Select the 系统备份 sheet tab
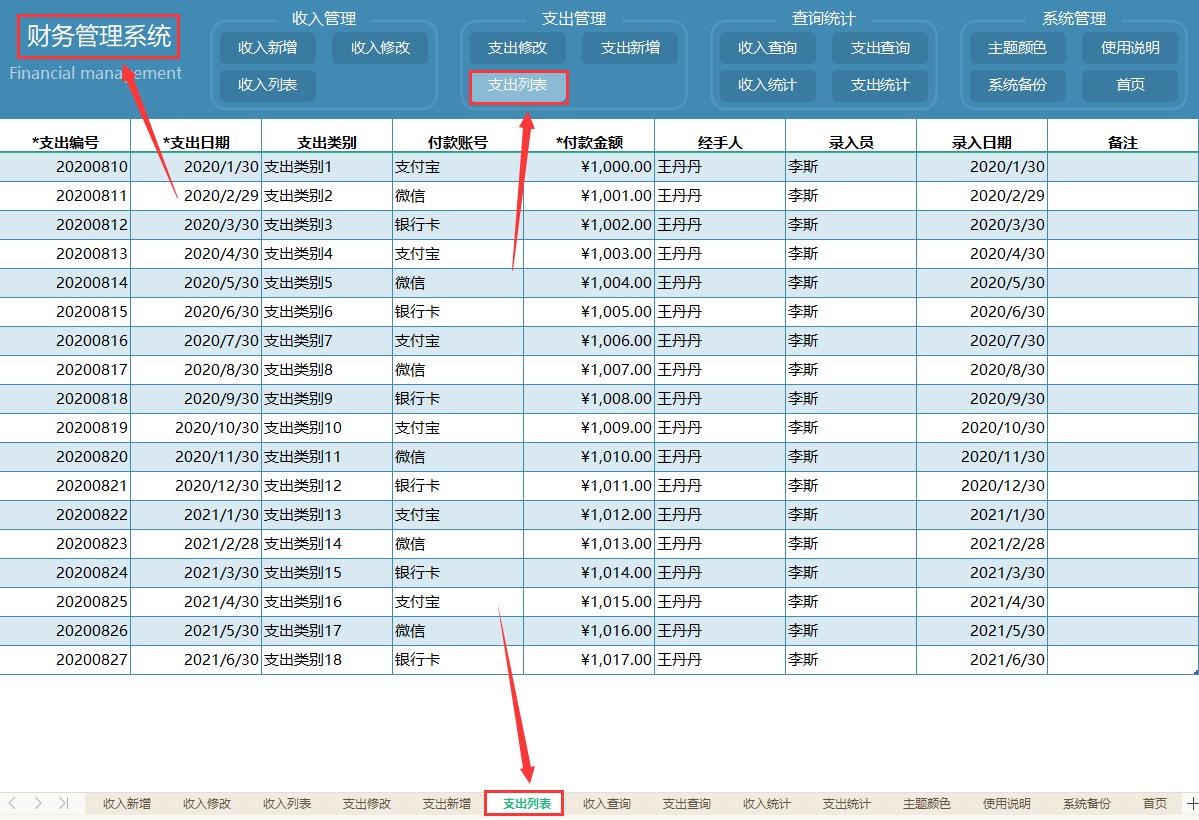 pyautogui.click(x=1086, y=803)
